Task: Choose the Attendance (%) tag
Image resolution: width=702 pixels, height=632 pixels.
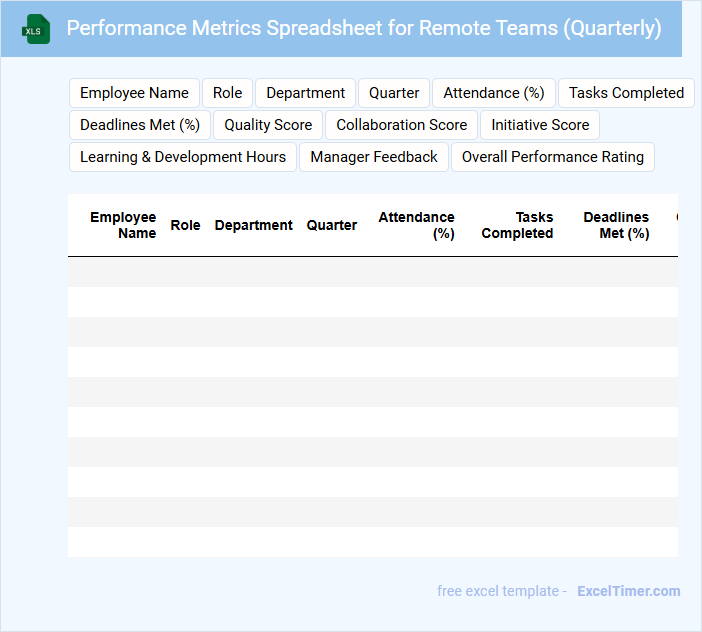Action: tap(494, 93)
